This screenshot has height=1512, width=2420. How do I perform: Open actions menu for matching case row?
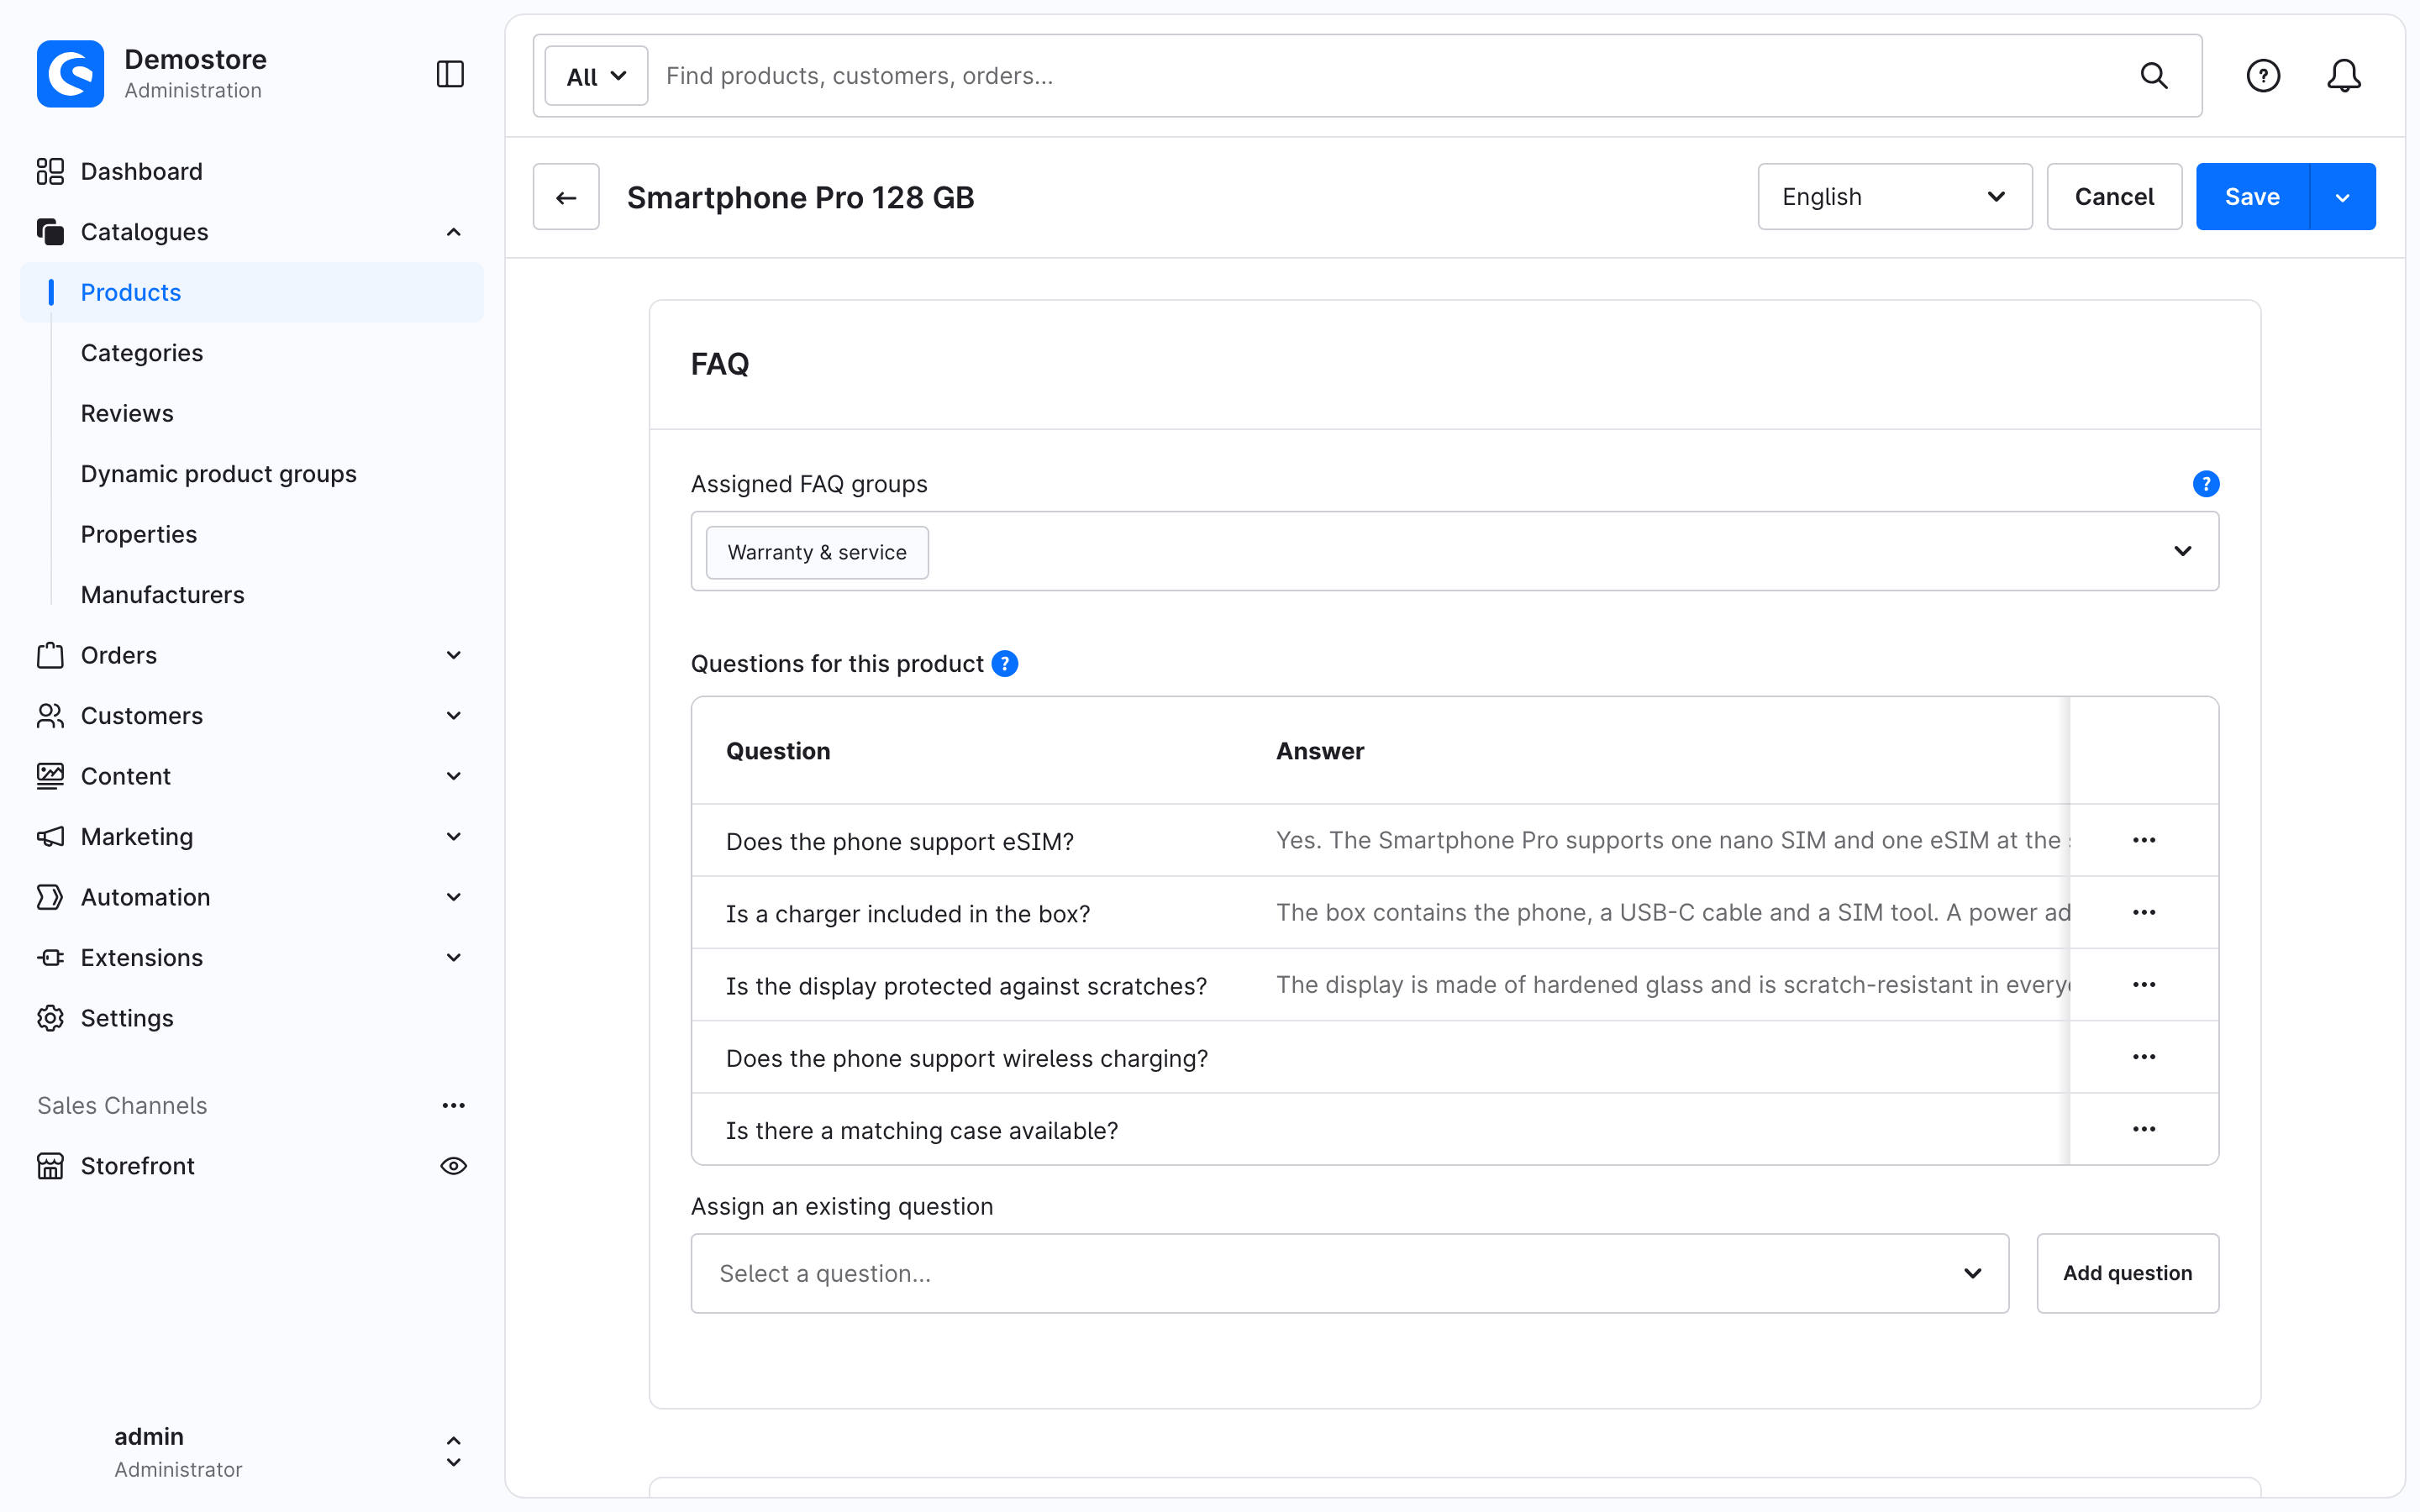click(2143, 1129)
